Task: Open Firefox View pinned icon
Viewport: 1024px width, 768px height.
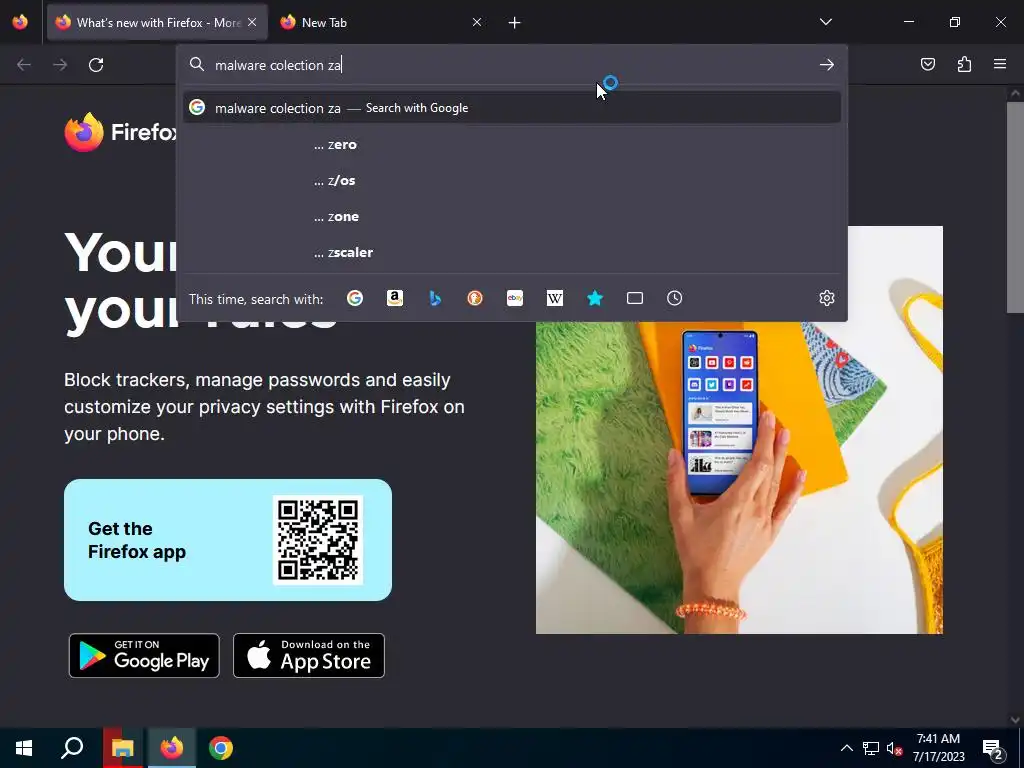Action: (x=20, y=22)
